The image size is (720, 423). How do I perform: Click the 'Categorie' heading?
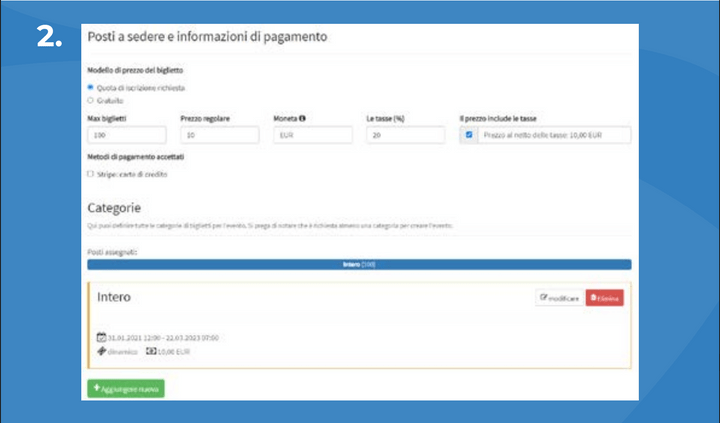coord(114,208)
